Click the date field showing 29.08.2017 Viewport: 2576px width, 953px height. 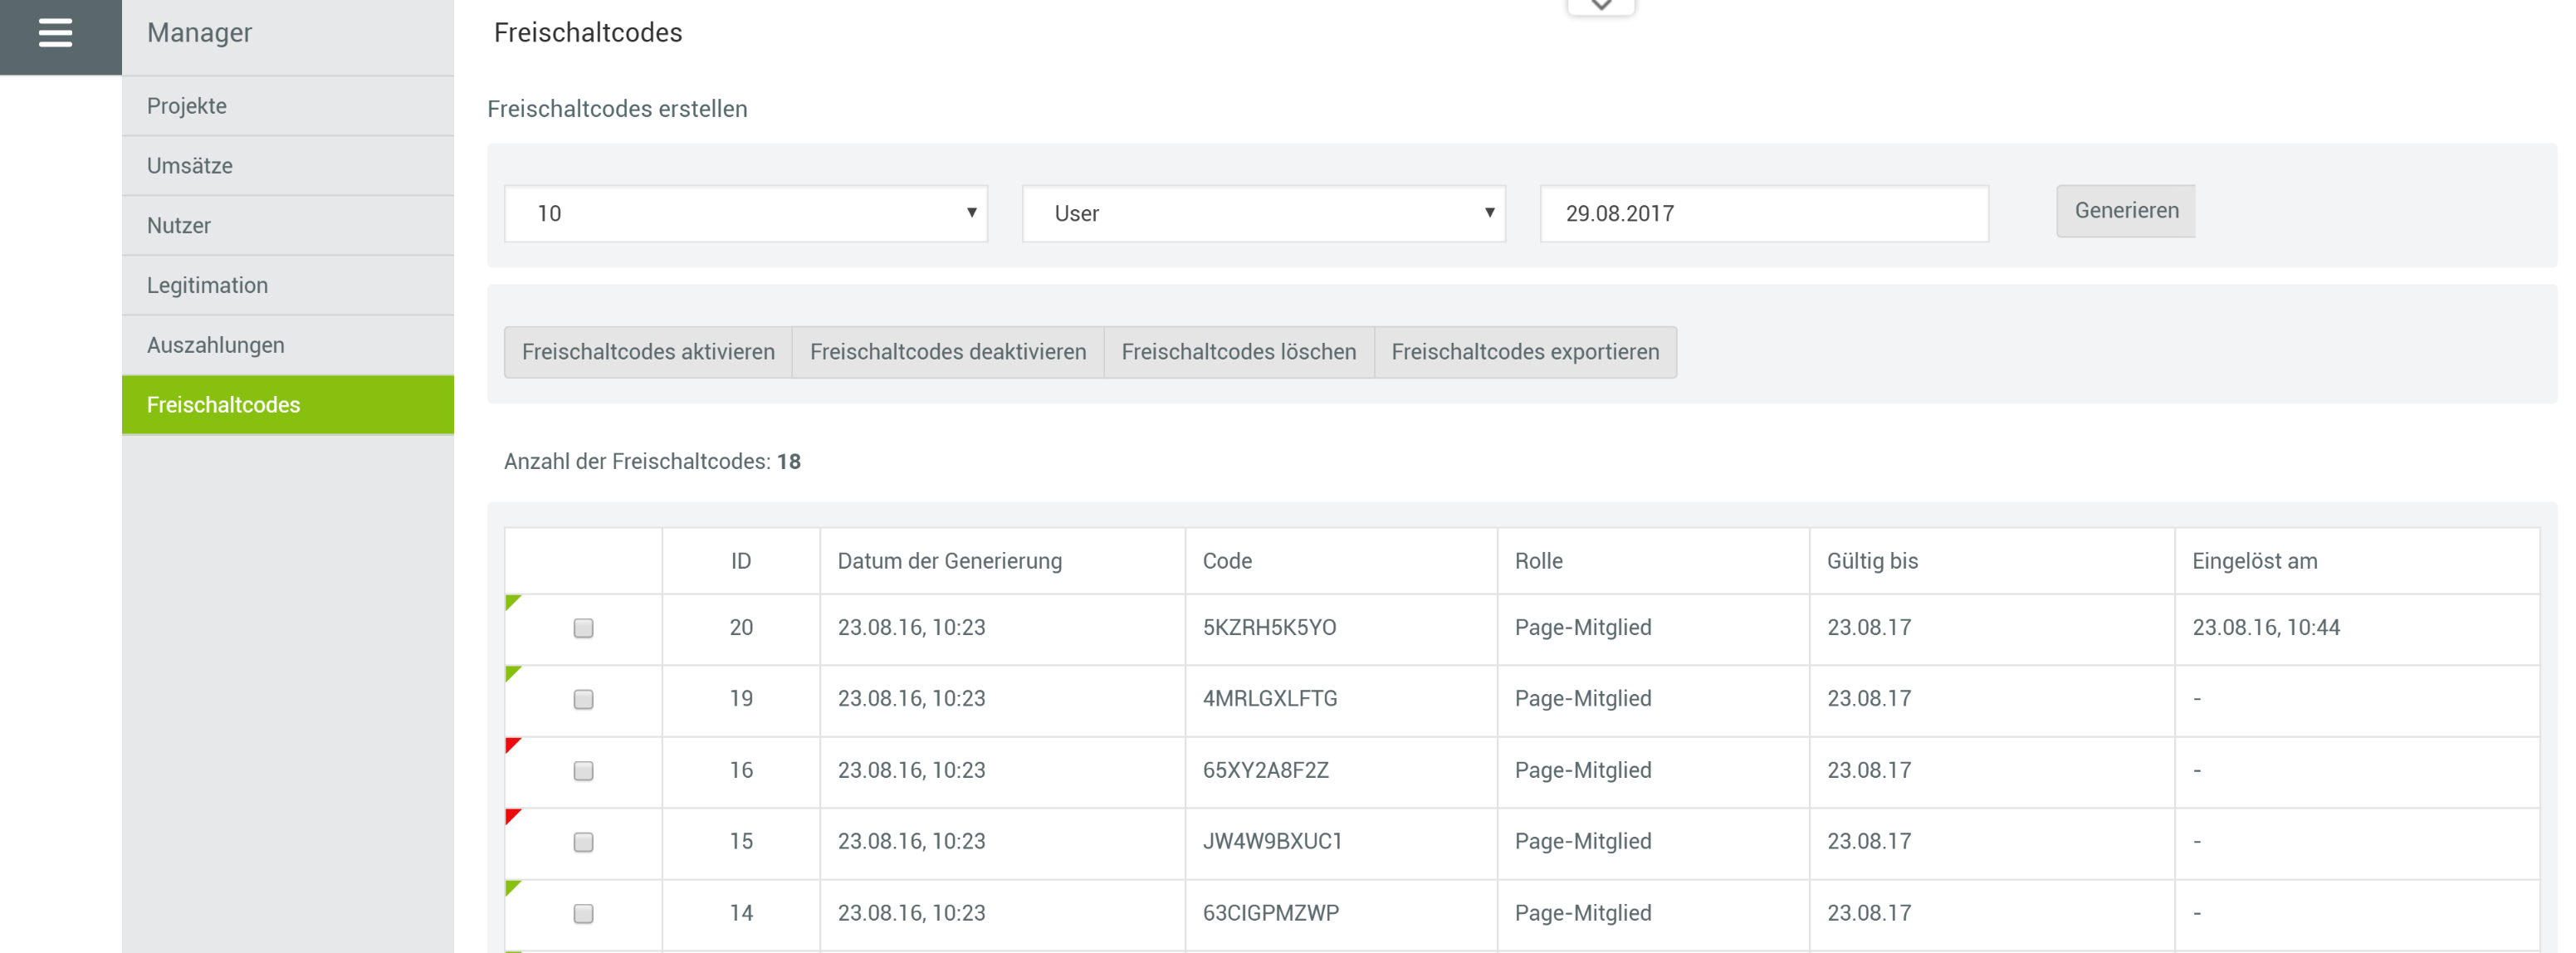click(1763, 213)
